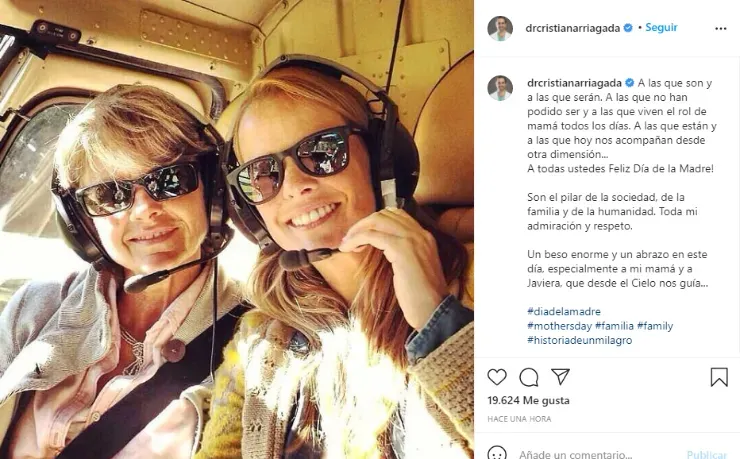Viewport: 740px width, 459px height.
Task: Open the #familia hashtag
Action: (614, 326)
